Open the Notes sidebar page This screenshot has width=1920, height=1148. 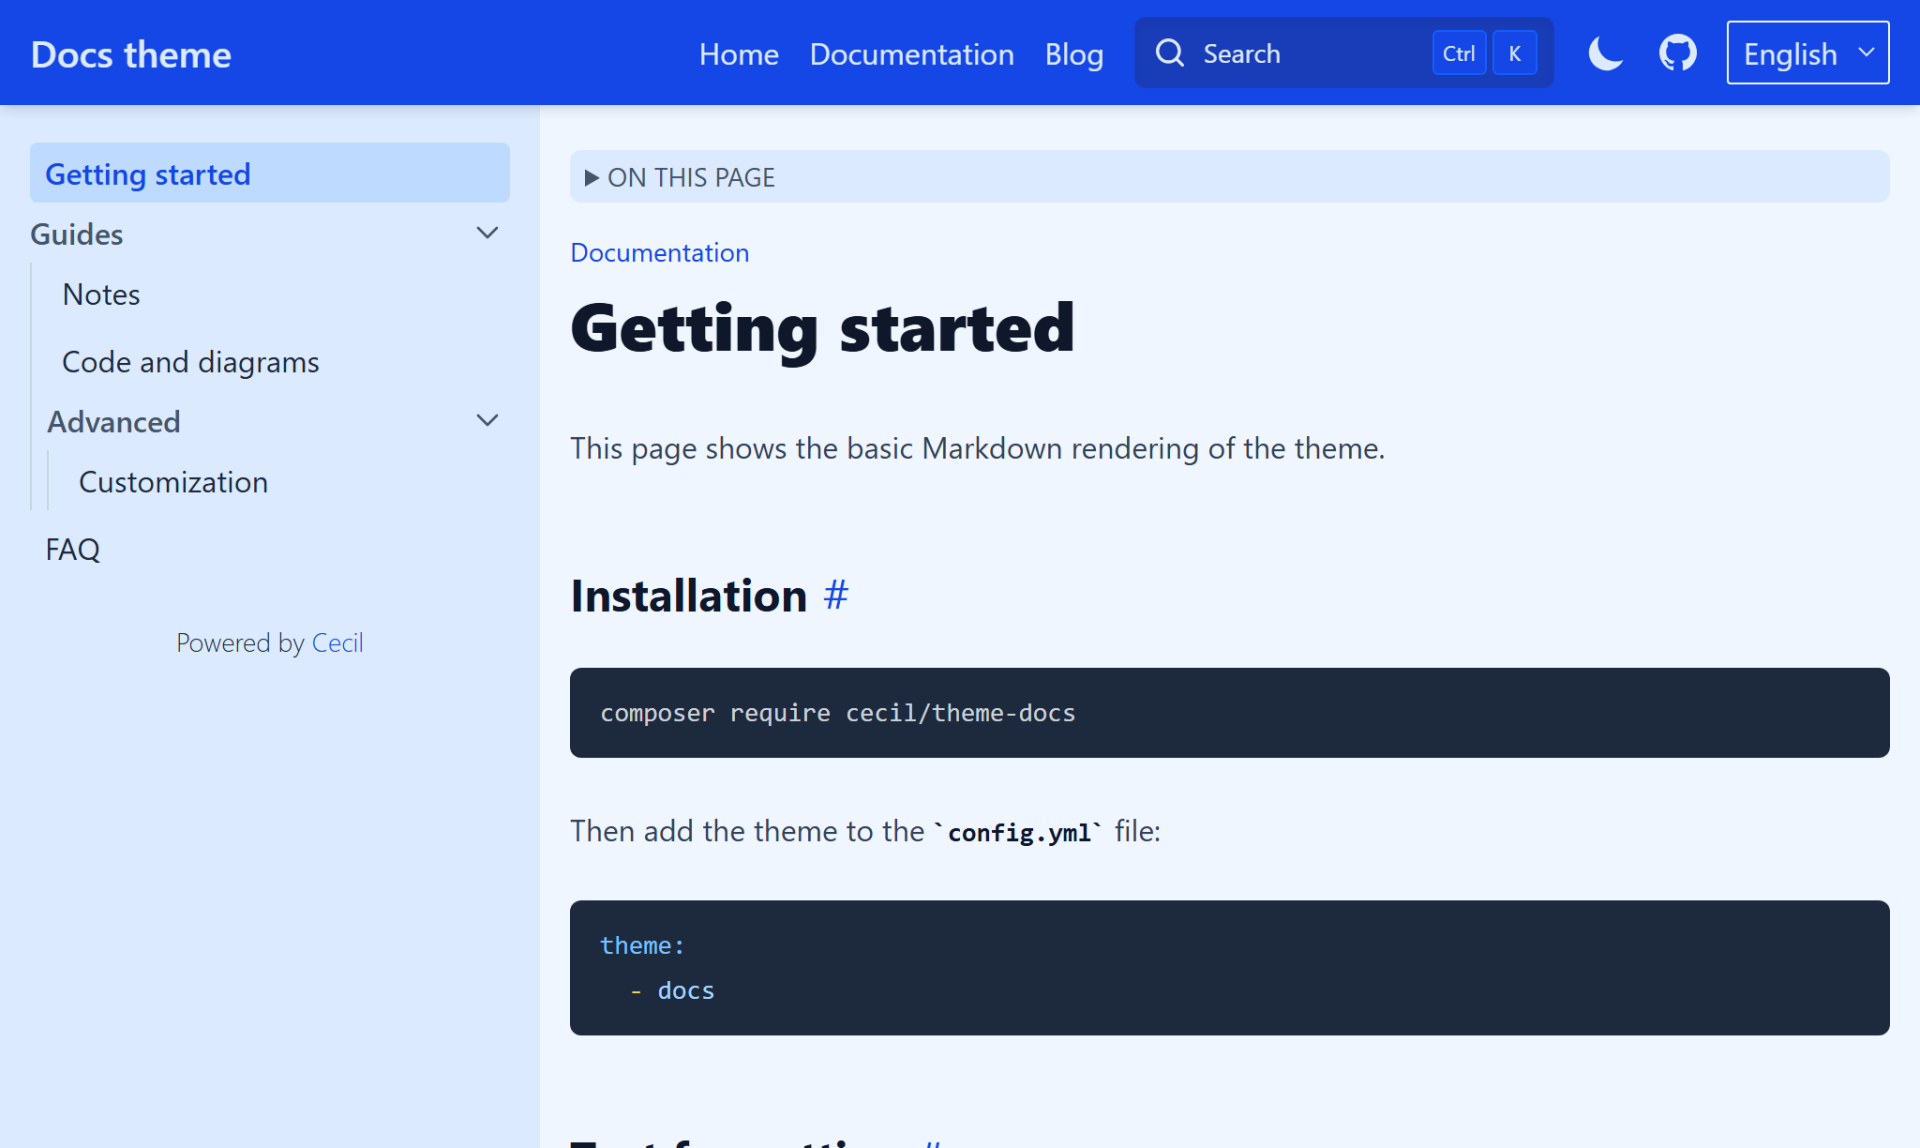click(x=101, y=294)
